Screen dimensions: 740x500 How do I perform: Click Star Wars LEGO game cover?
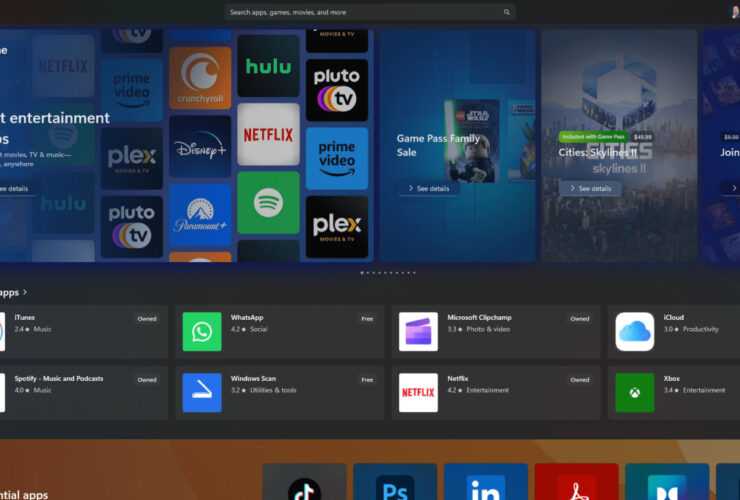pos(471,141)
